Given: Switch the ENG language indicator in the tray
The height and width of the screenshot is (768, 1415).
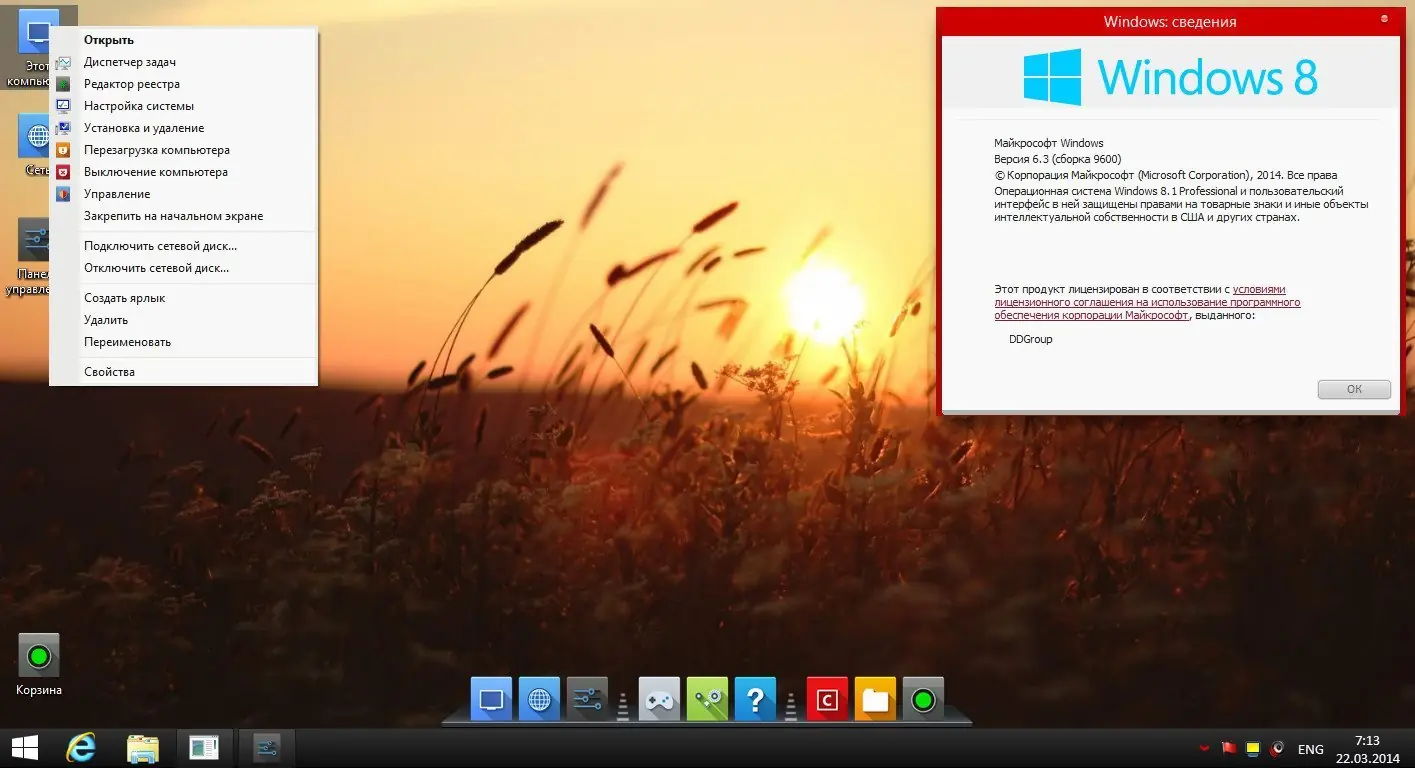Looking at the screenshot, I should tap(1310, 749).
